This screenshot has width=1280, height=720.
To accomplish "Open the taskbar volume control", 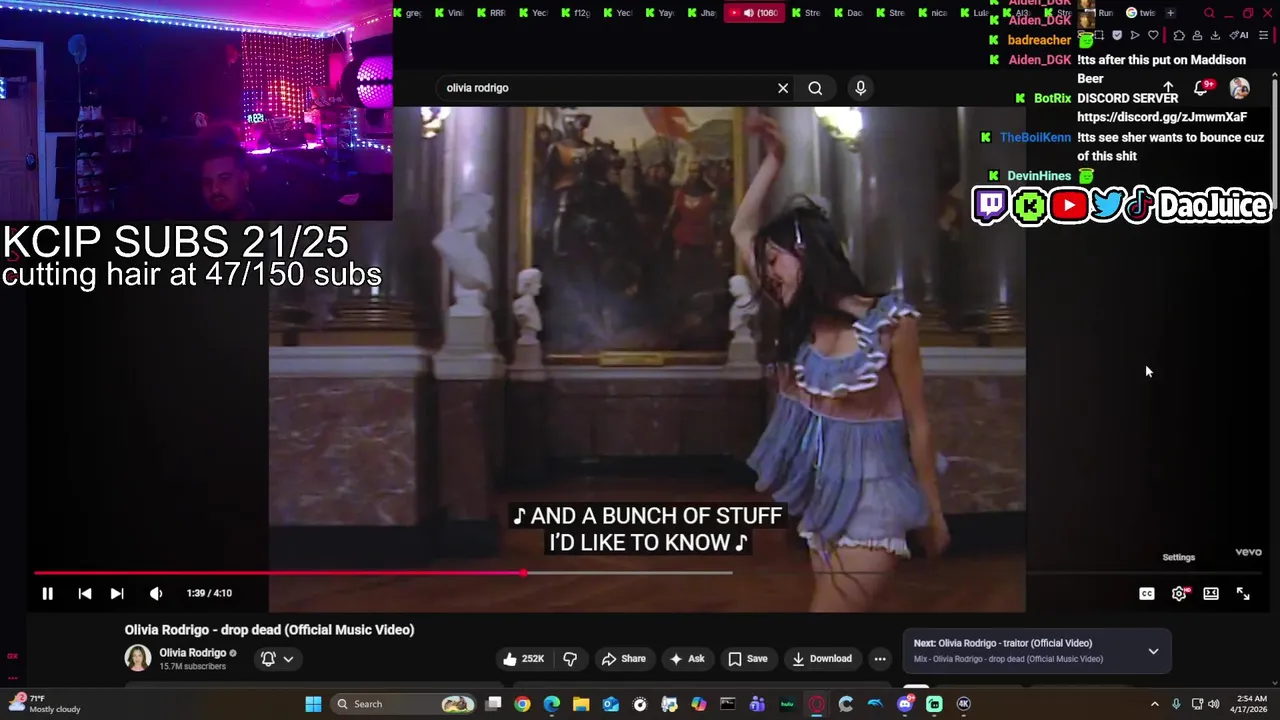I will pos(1213,704).
